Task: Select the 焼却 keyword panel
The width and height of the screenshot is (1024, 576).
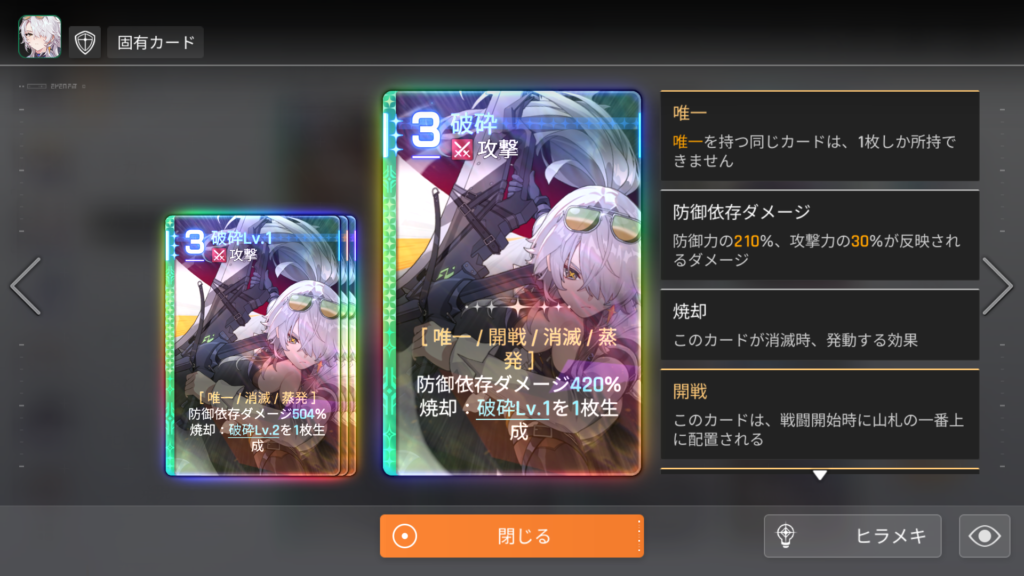Action: [820, 325]
